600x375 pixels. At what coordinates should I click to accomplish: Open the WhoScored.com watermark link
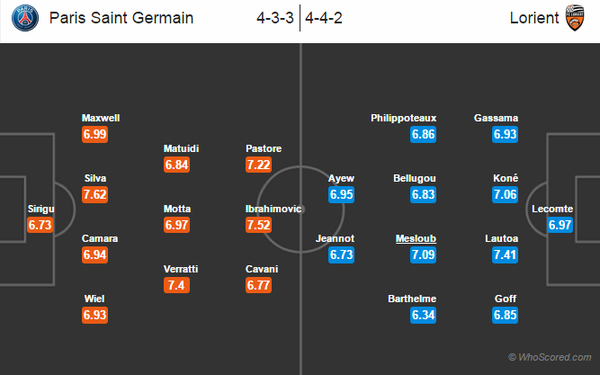(550, 357)
